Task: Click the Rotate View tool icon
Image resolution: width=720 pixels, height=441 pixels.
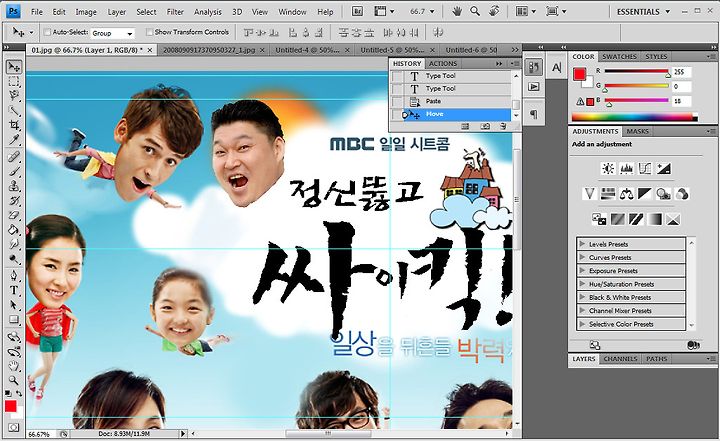Action: 494,11
